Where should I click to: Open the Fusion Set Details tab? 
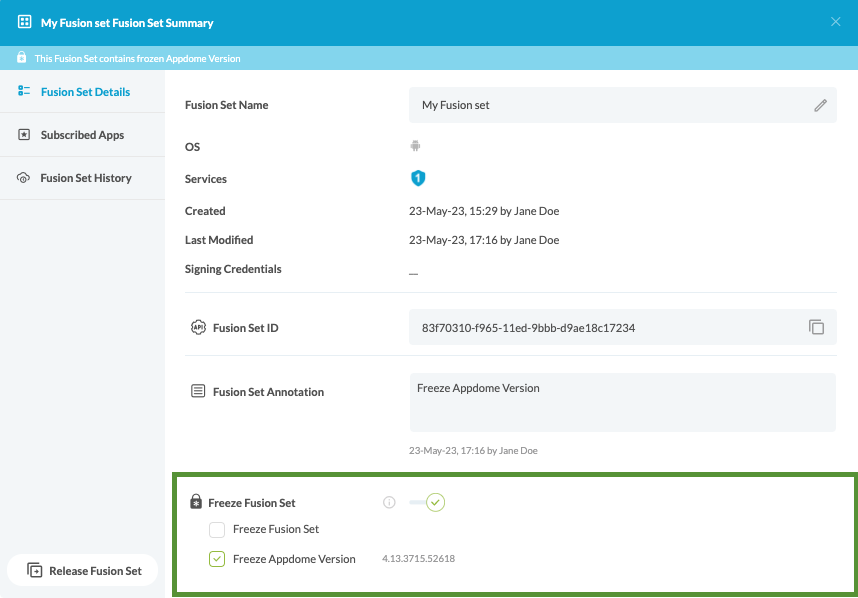[84, 92]
